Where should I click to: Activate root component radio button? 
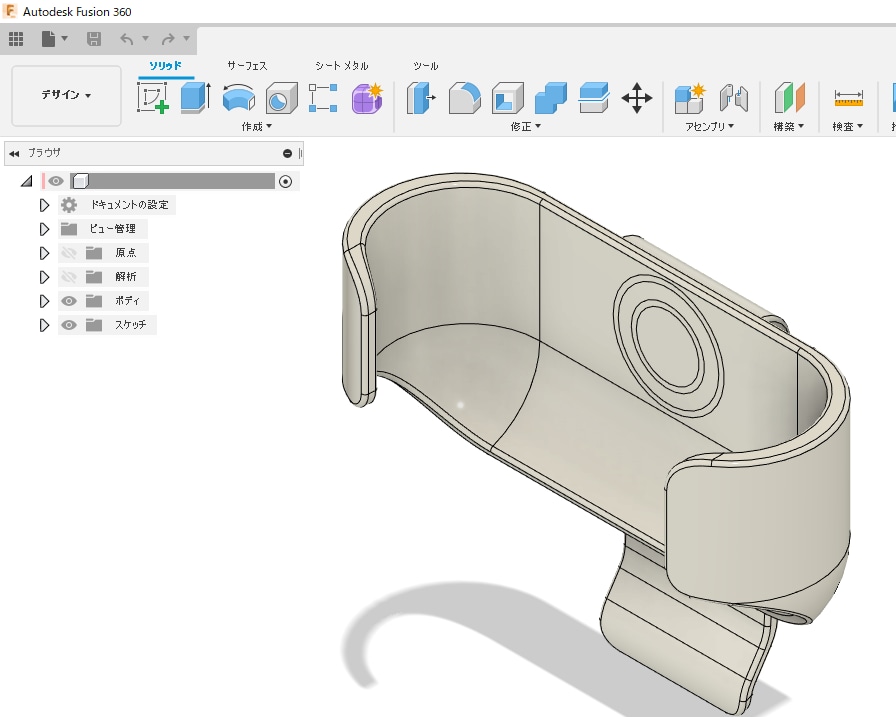point(285,182)
